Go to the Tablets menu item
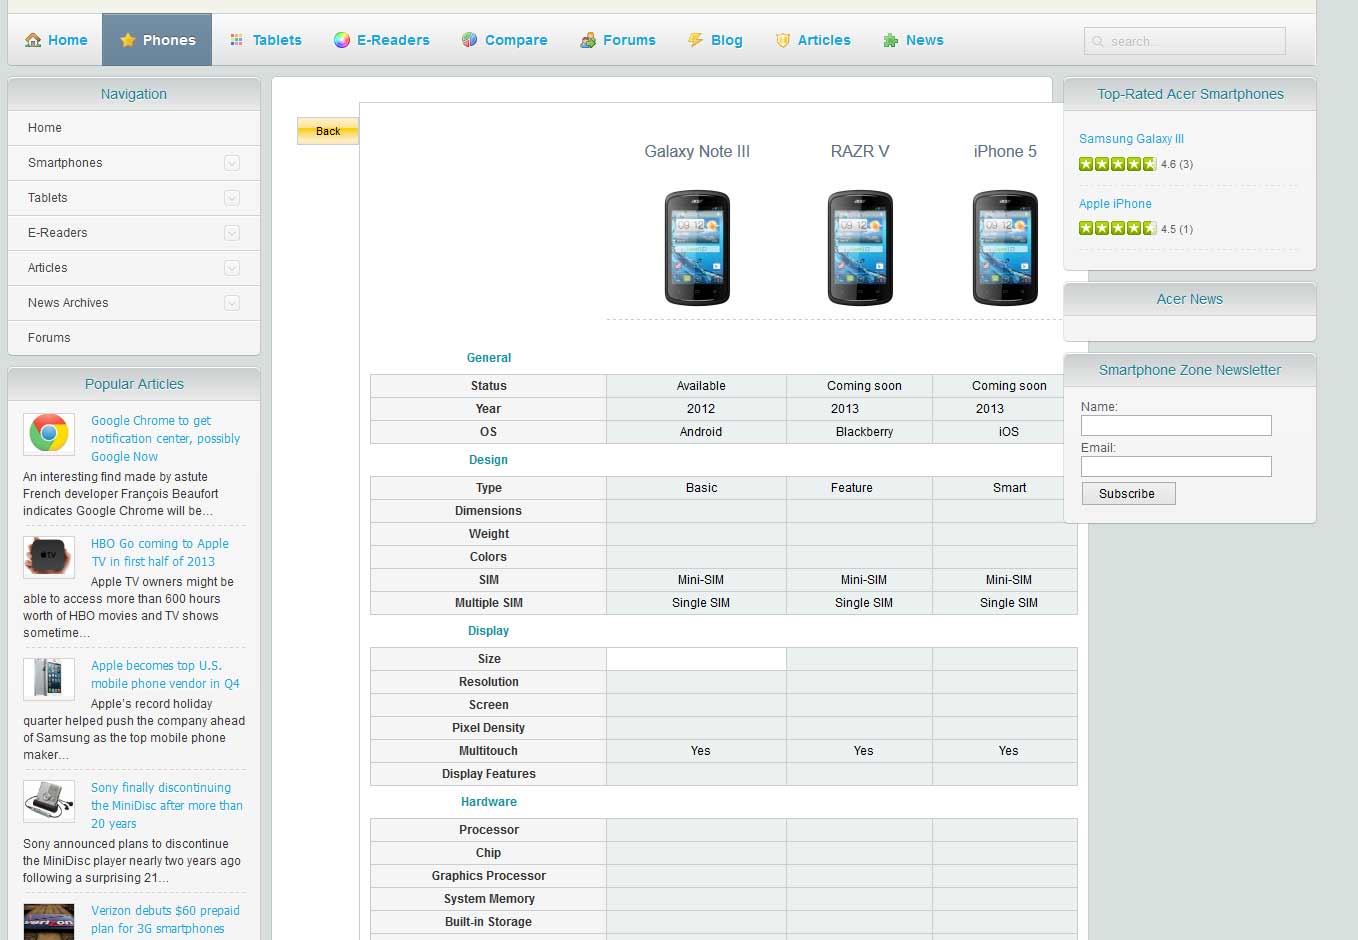The height and width of the screenshot is (940, 1358). tap(265, 40)
